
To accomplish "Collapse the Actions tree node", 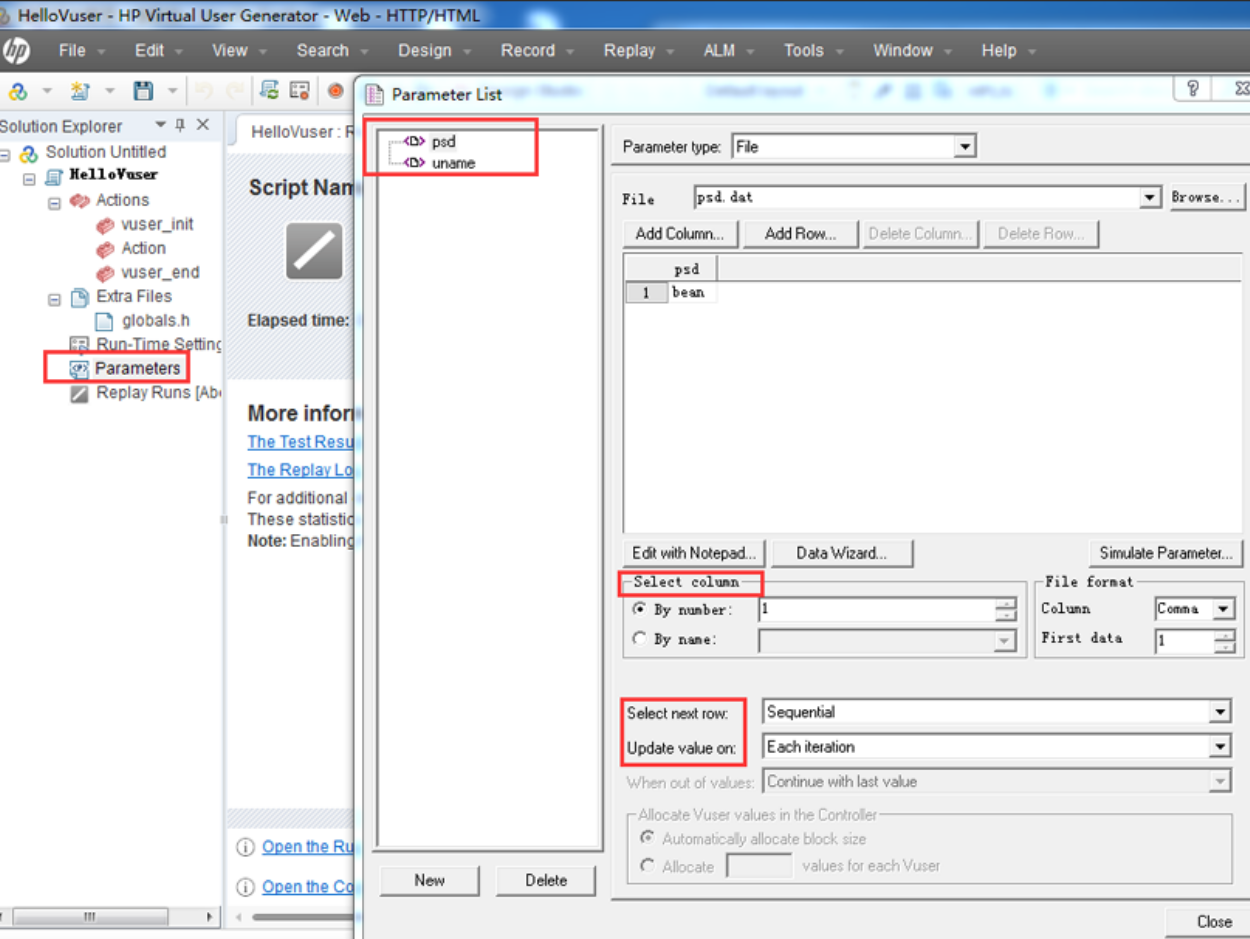I will click(x=54, y=201).
